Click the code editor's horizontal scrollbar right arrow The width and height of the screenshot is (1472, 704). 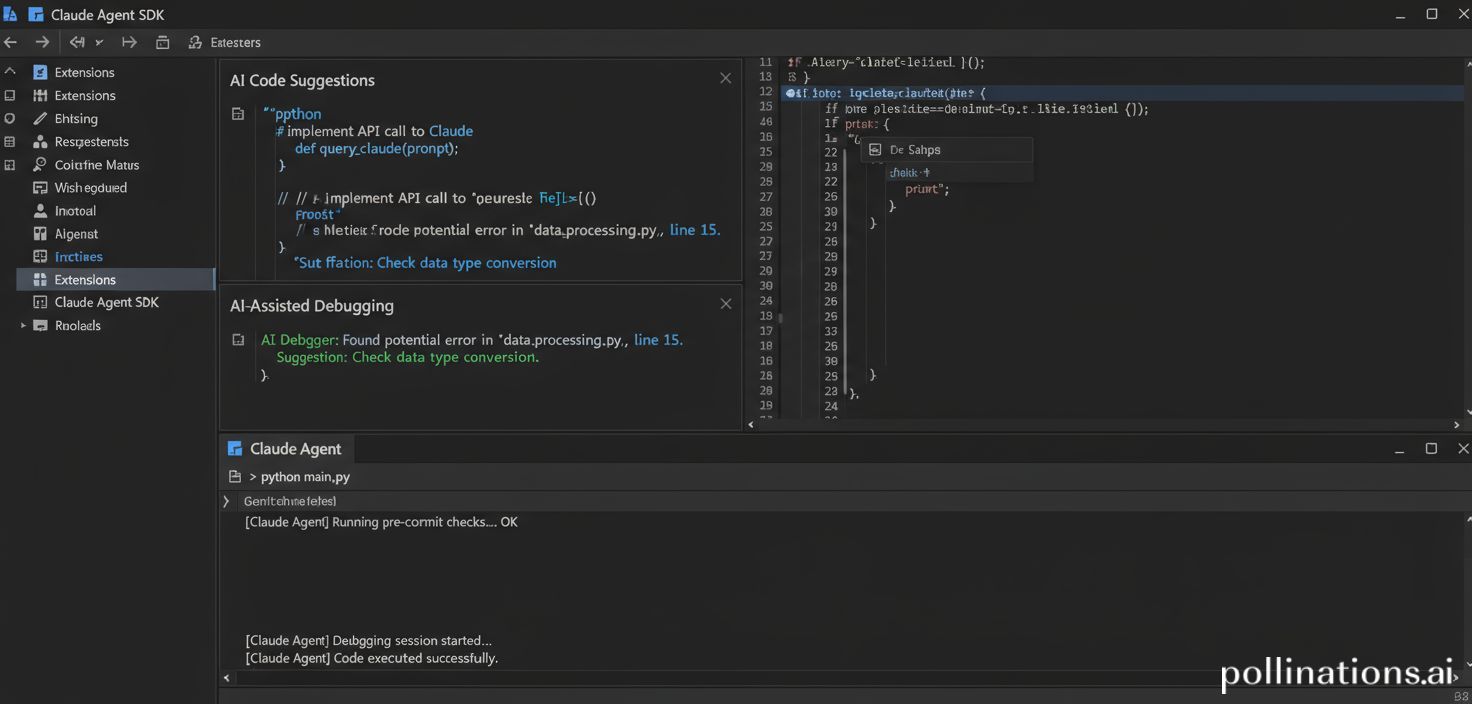1456,425
